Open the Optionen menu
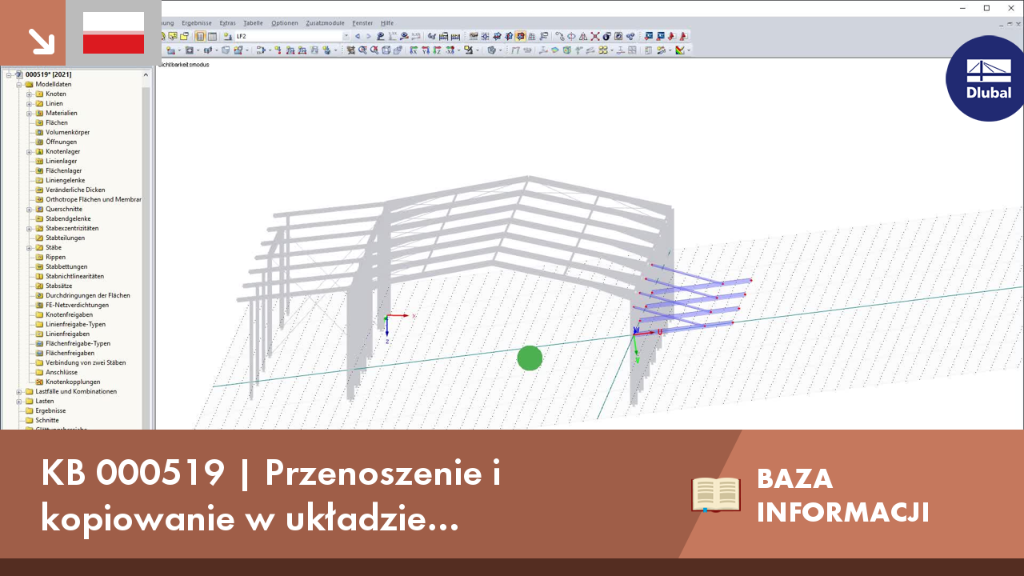 point(284,23)
